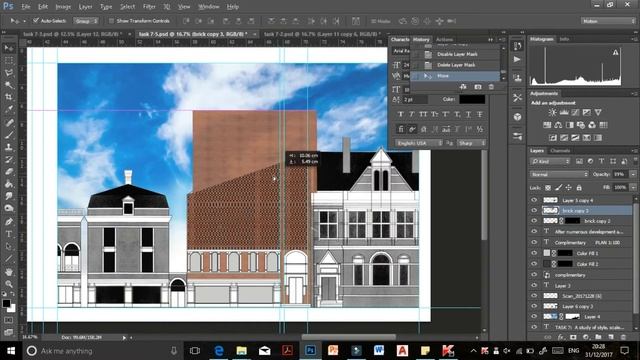Delete layer using Layers panel trash icon

coord(623,337)
